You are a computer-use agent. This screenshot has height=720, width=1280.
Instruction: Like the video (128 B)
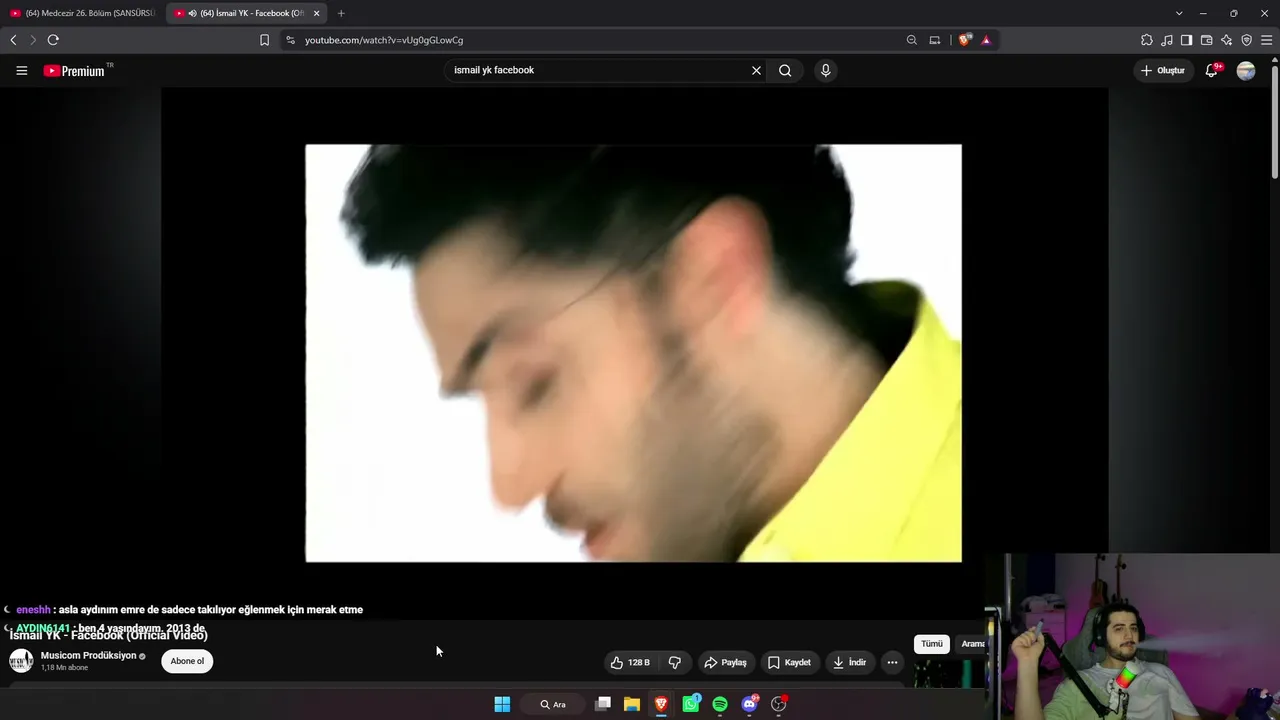[x=631, y=662]
